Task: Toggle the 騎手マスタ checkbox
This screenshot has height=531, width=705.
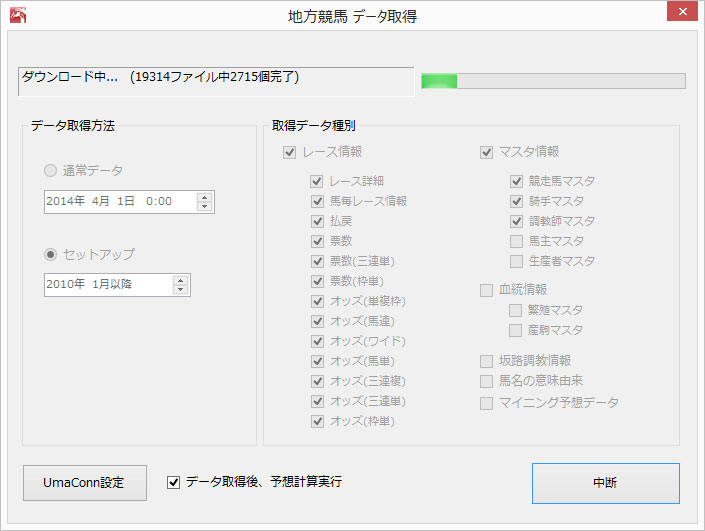Action: point(516,201)
